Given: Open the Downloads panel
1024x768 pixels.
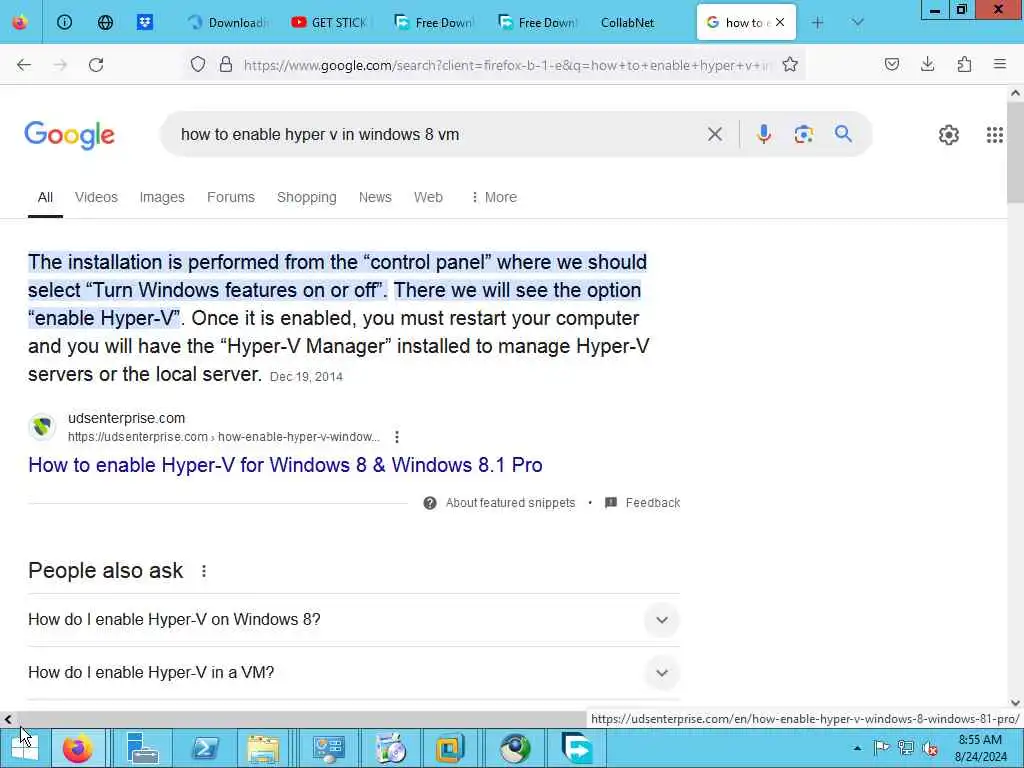Looking at the screenshot, I should point(927,64).
